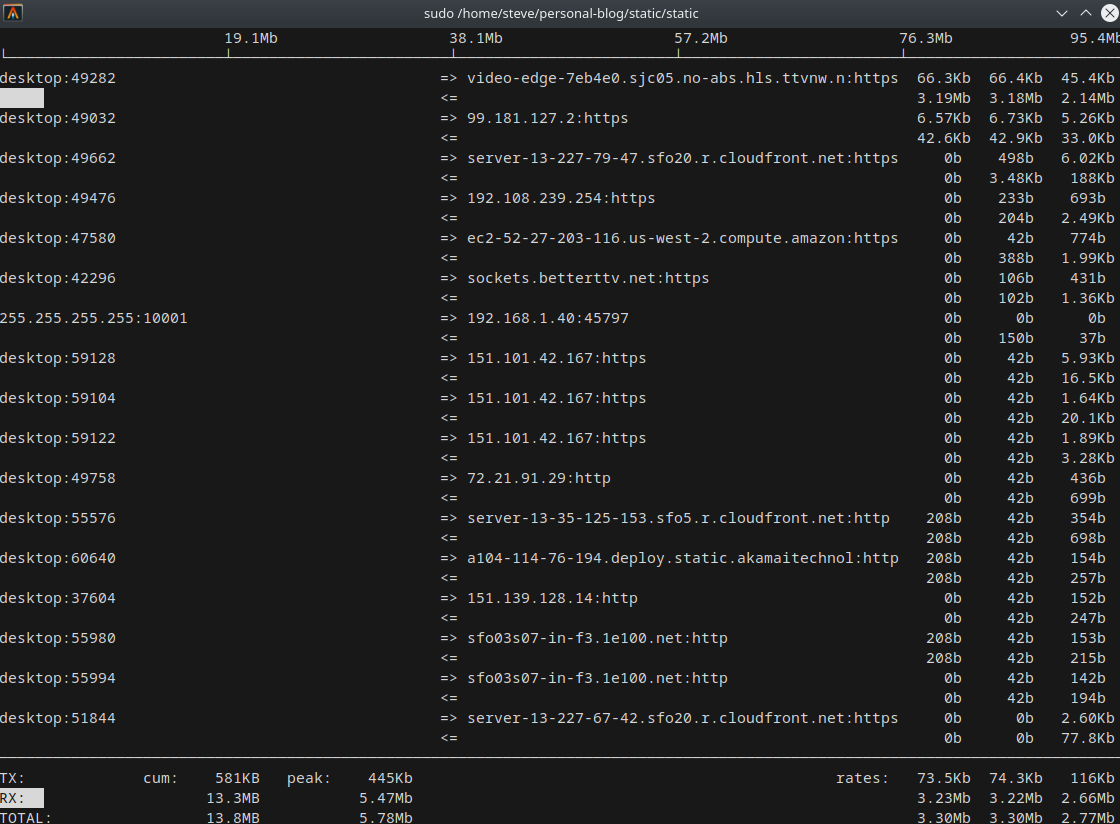
Task: Click the window title text
Action: pos(561,14)
